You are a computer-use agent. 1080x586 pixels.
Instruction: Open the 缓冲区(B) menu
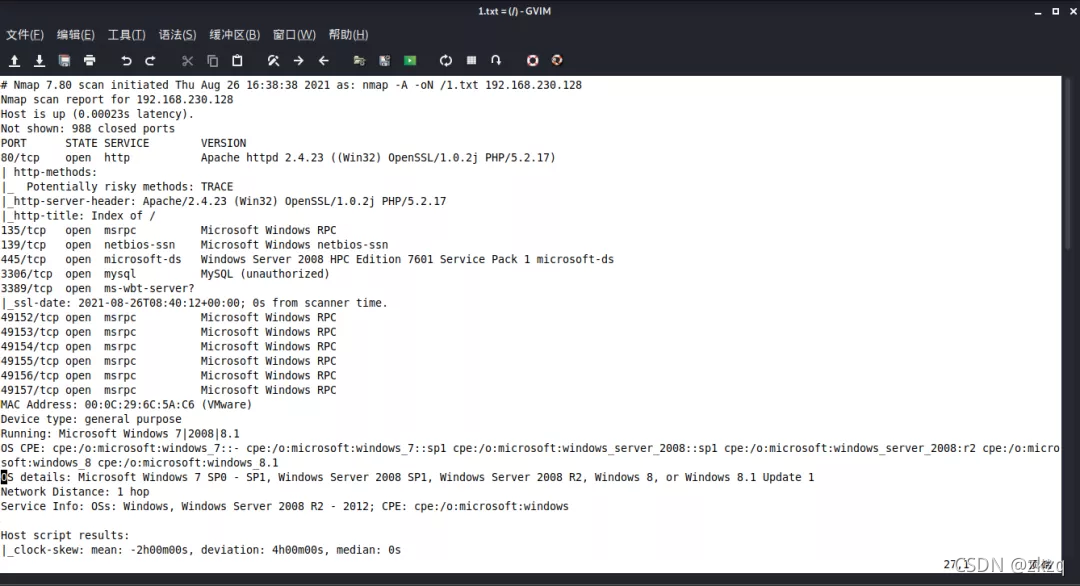[235, 34]
